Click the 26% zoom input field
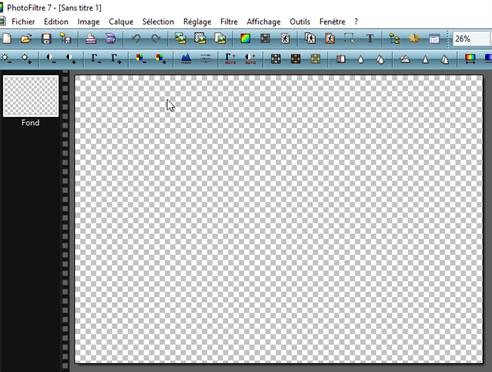This screenshot has width=492, height=372. (x=471, y=39)
